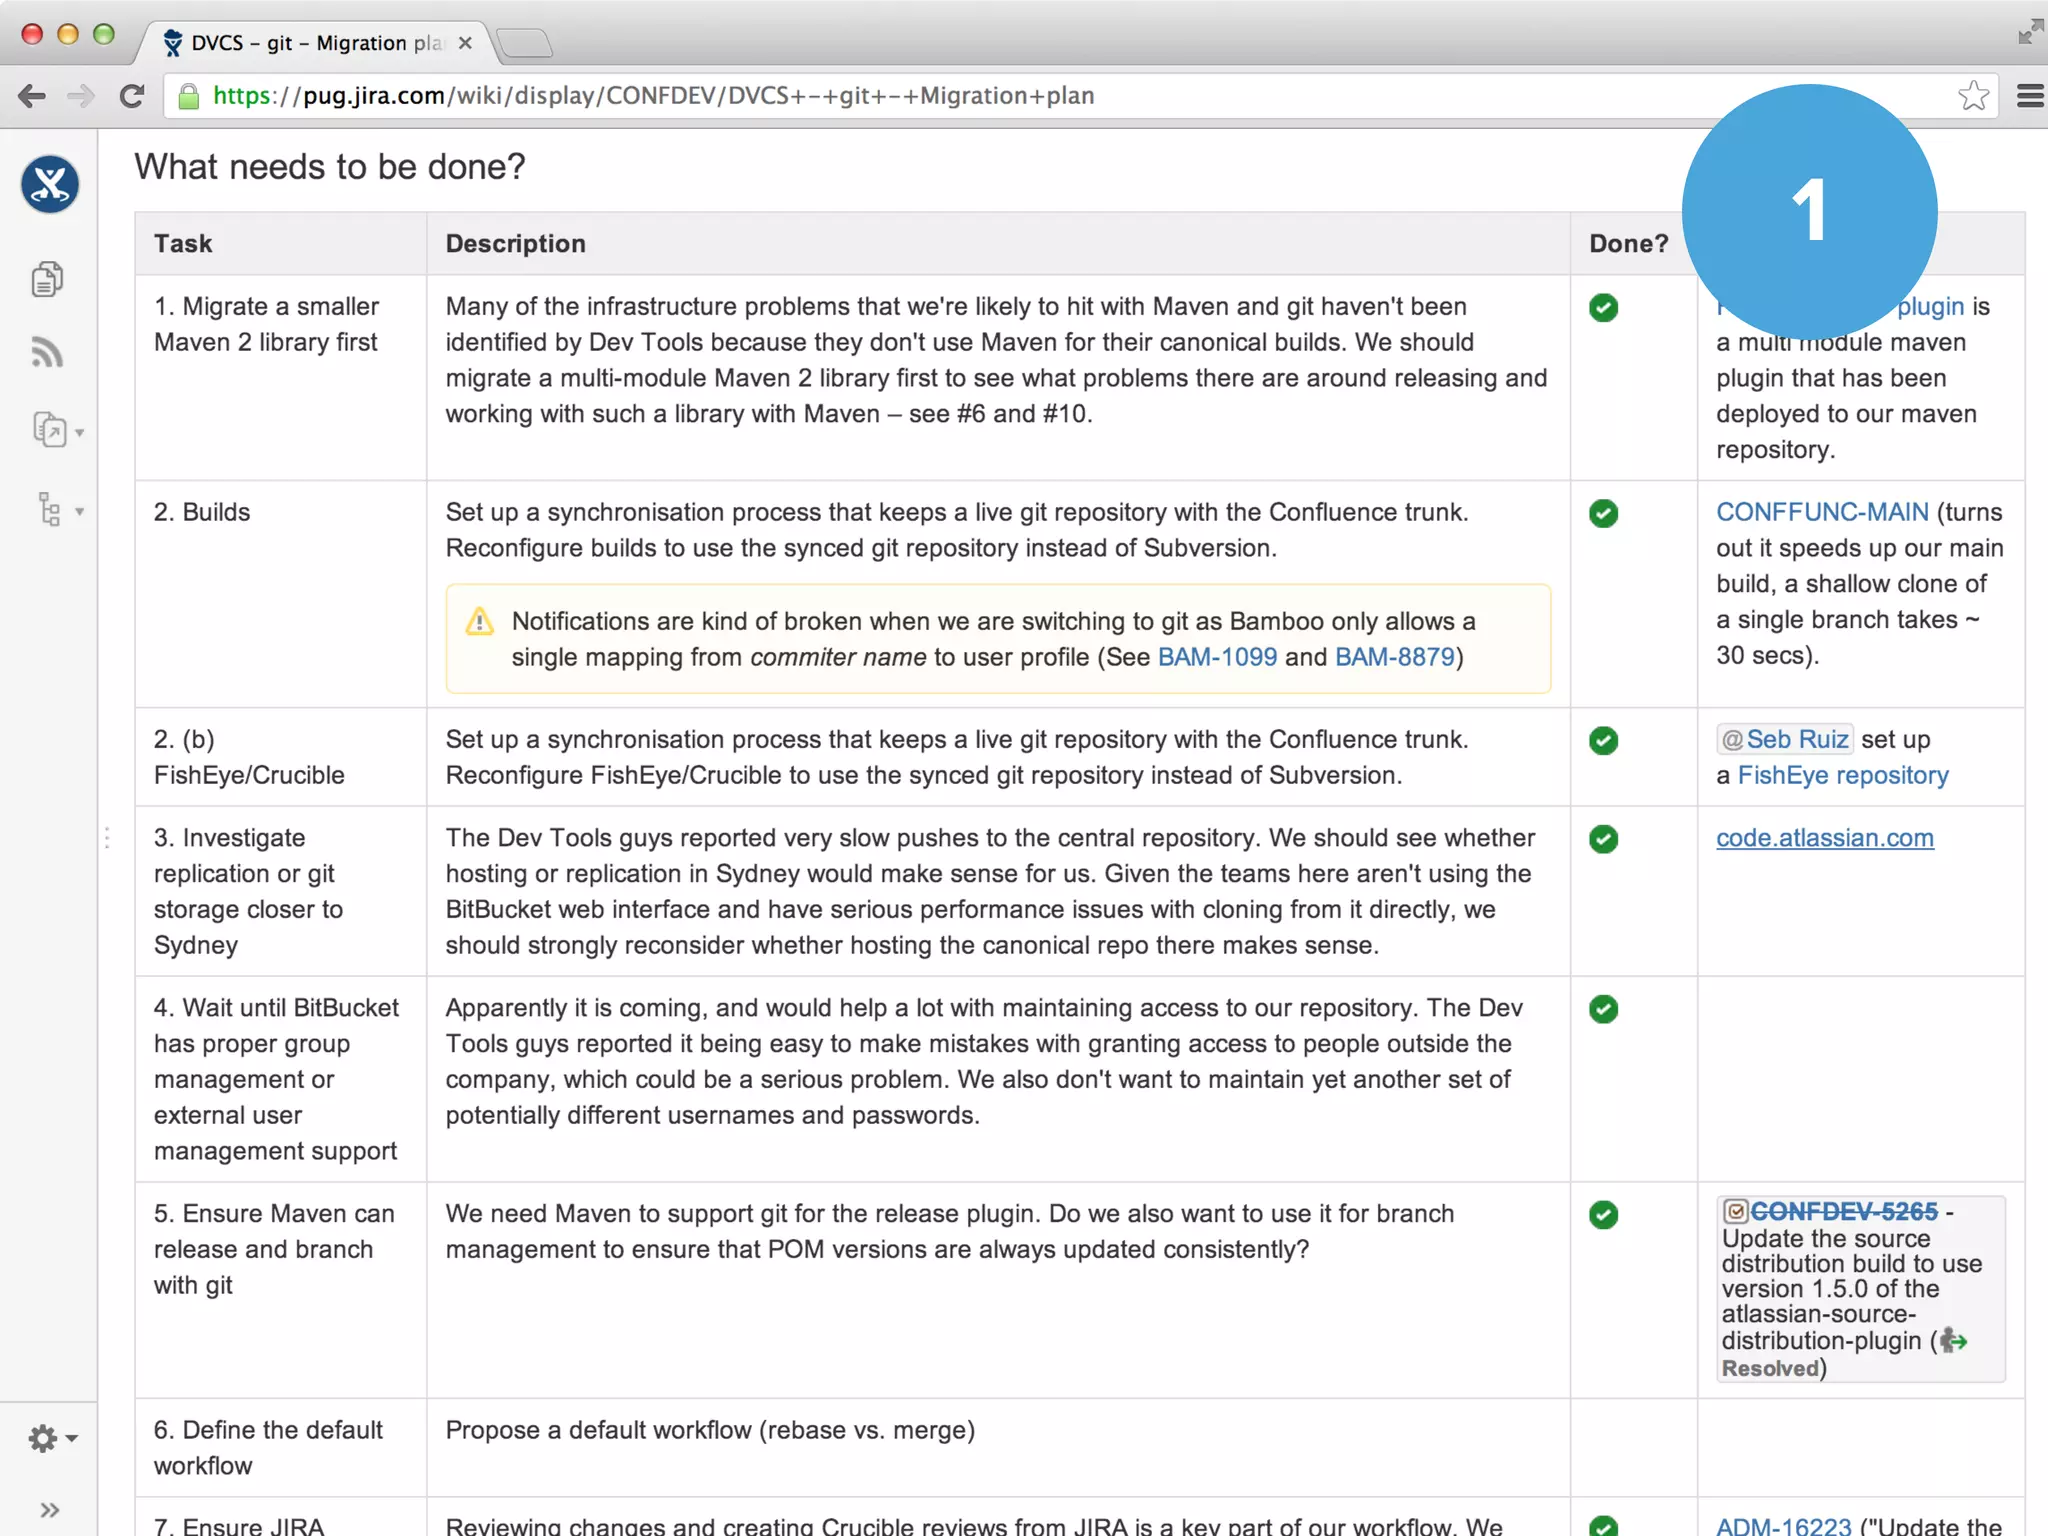Open Chrome hamburger menu
Screen dimensions: 2048x1536
[x=2029, y=96]
